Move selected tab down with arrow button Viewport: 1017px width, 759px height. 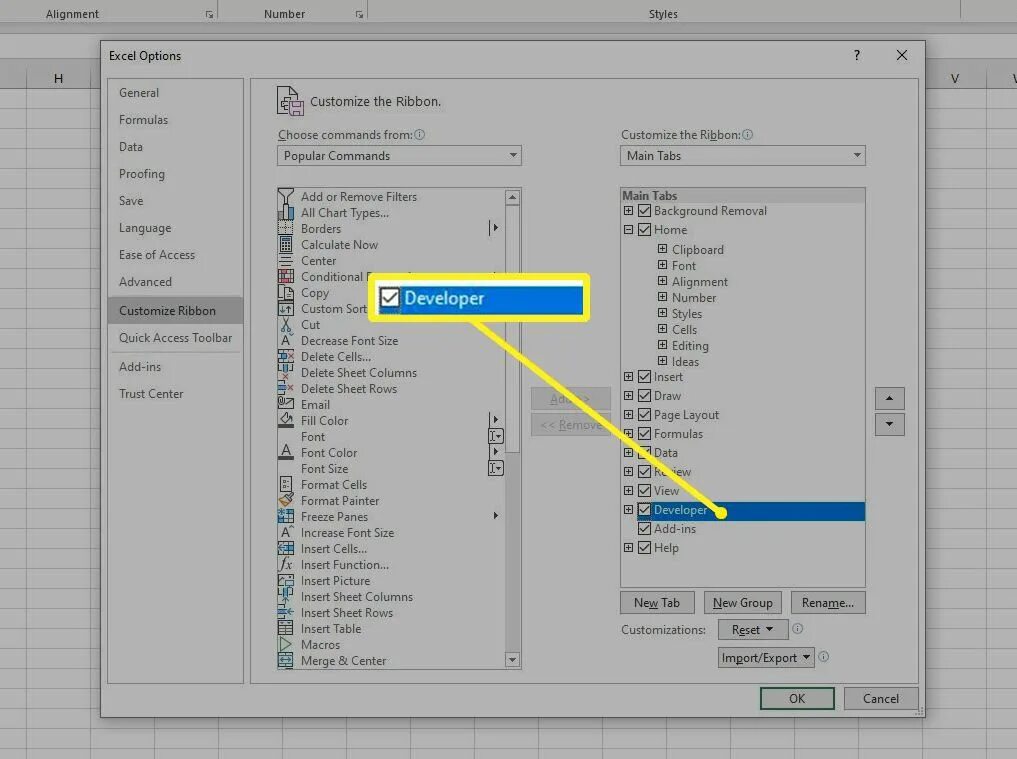click(x=889, y=424)
